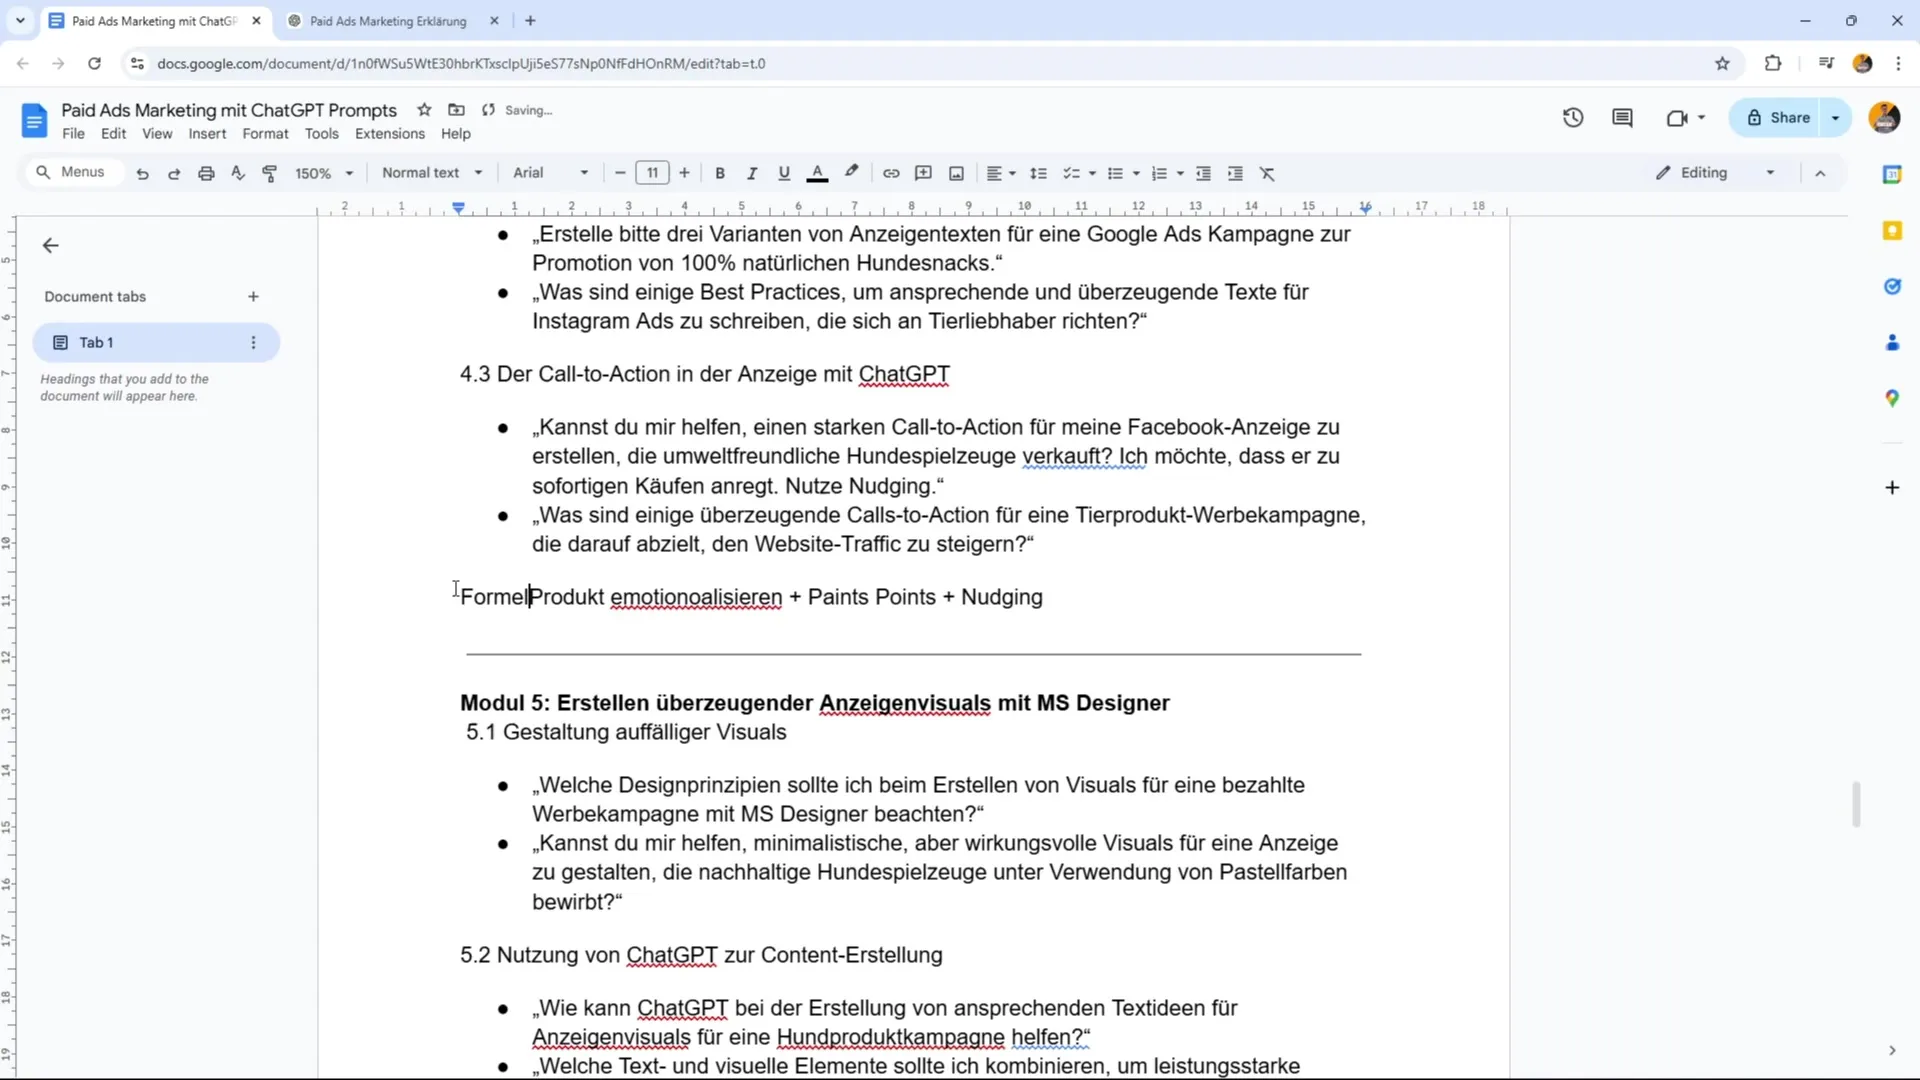Expand bulleted list options arrow
This screenshot has height=1080, width=1920.
coord(1136,173)
